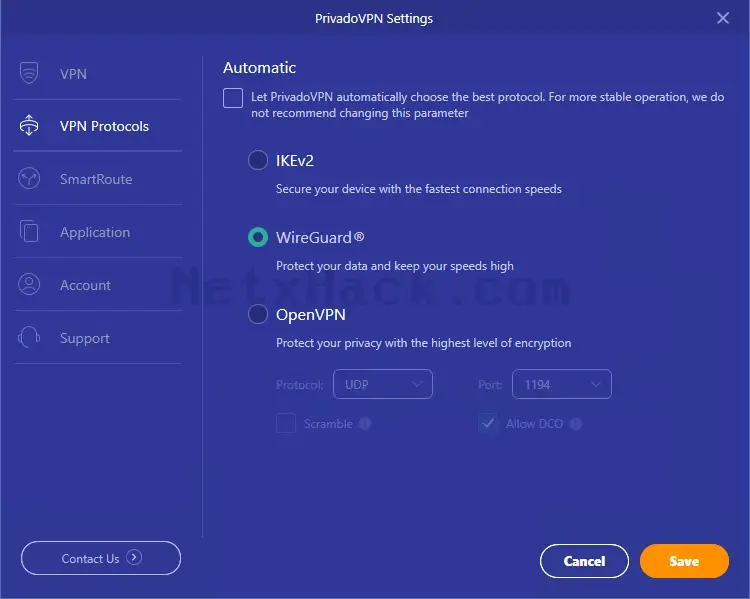Select the OpenVPN radio button
The image size is (750, 599).
pyautogui.click(x=258, y=314)
